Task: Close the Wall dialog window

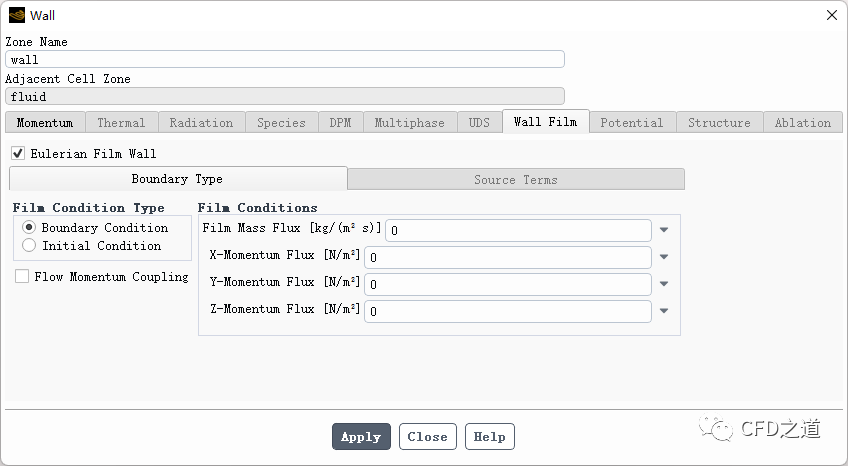Action: (x=831, y=15)
